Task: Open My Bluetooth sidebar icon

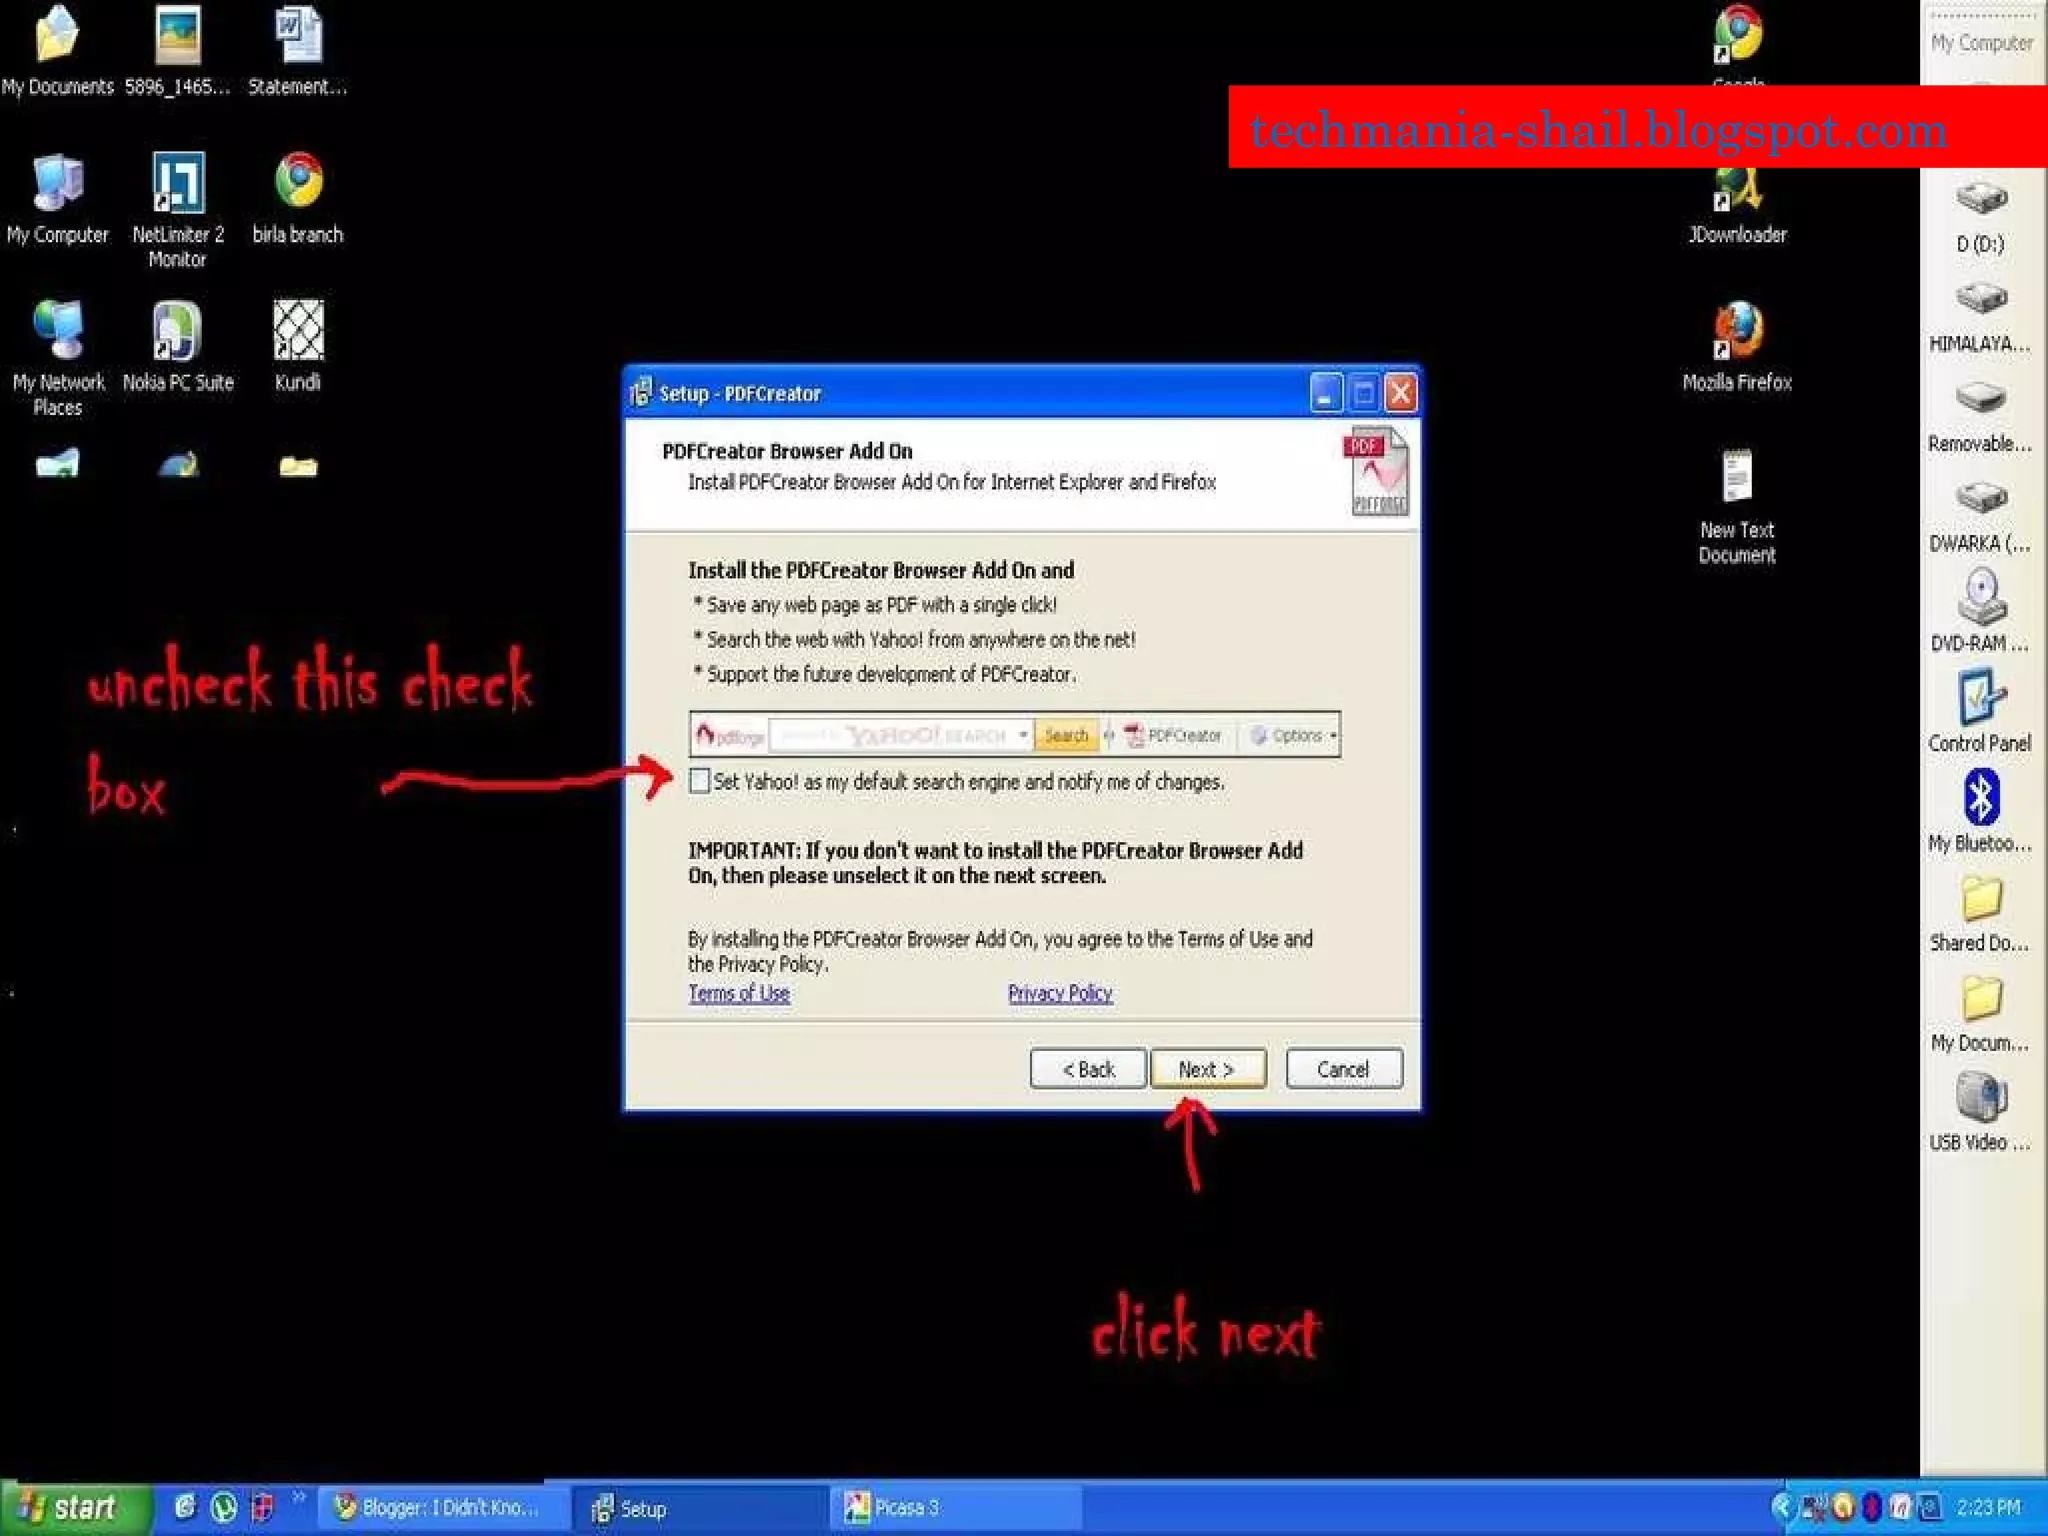Action: tap(1980, 799)
